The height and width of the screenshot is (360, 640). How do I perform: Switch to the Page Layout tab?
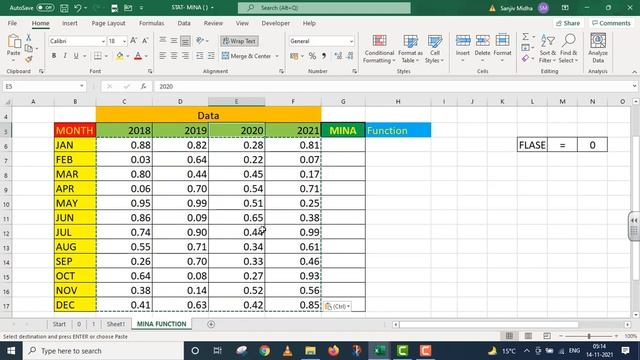tap(108, 23)
